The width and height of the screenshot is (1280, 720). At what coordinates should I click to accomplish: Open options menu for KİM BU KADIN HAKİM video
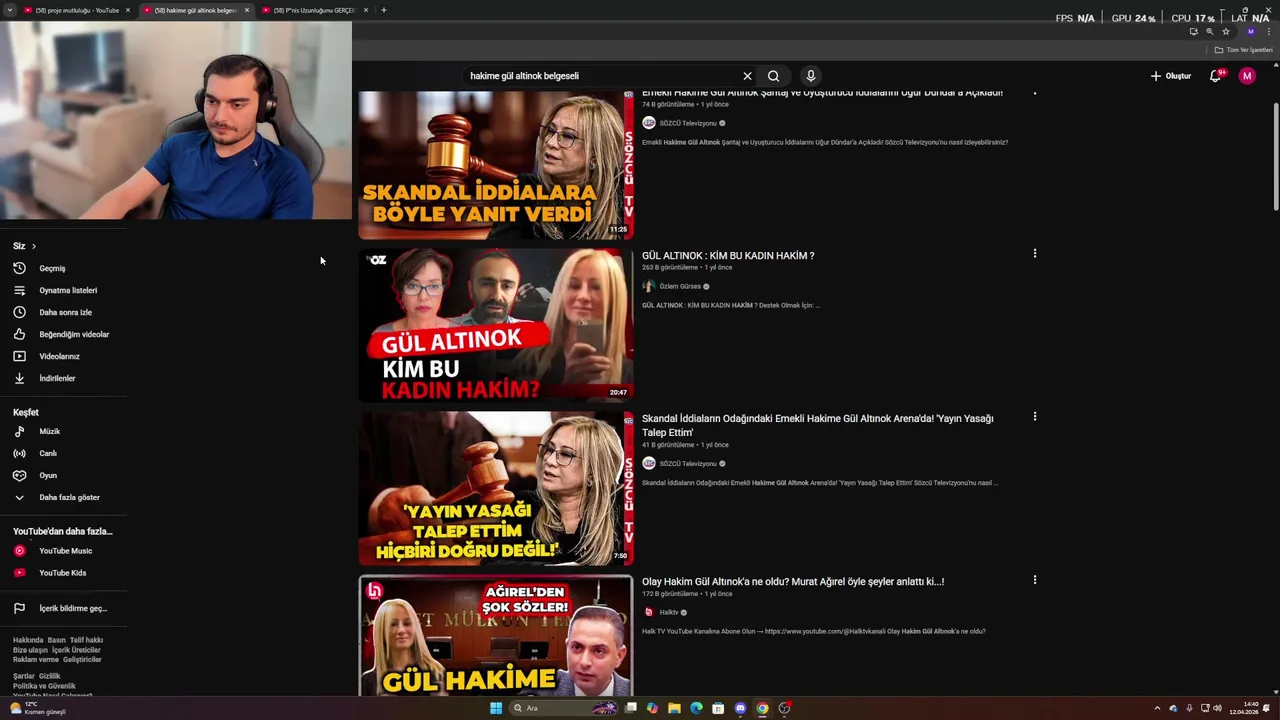tap(1035, 254)
